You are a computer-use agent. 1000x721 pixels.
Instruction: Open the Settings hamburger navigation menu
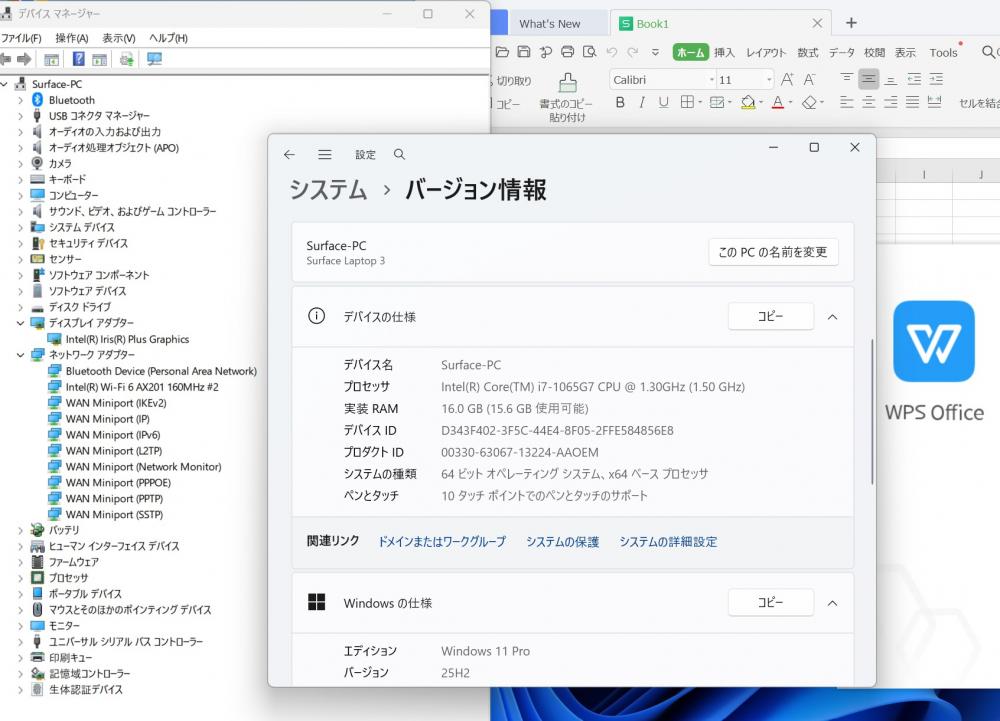coord(324,155)
